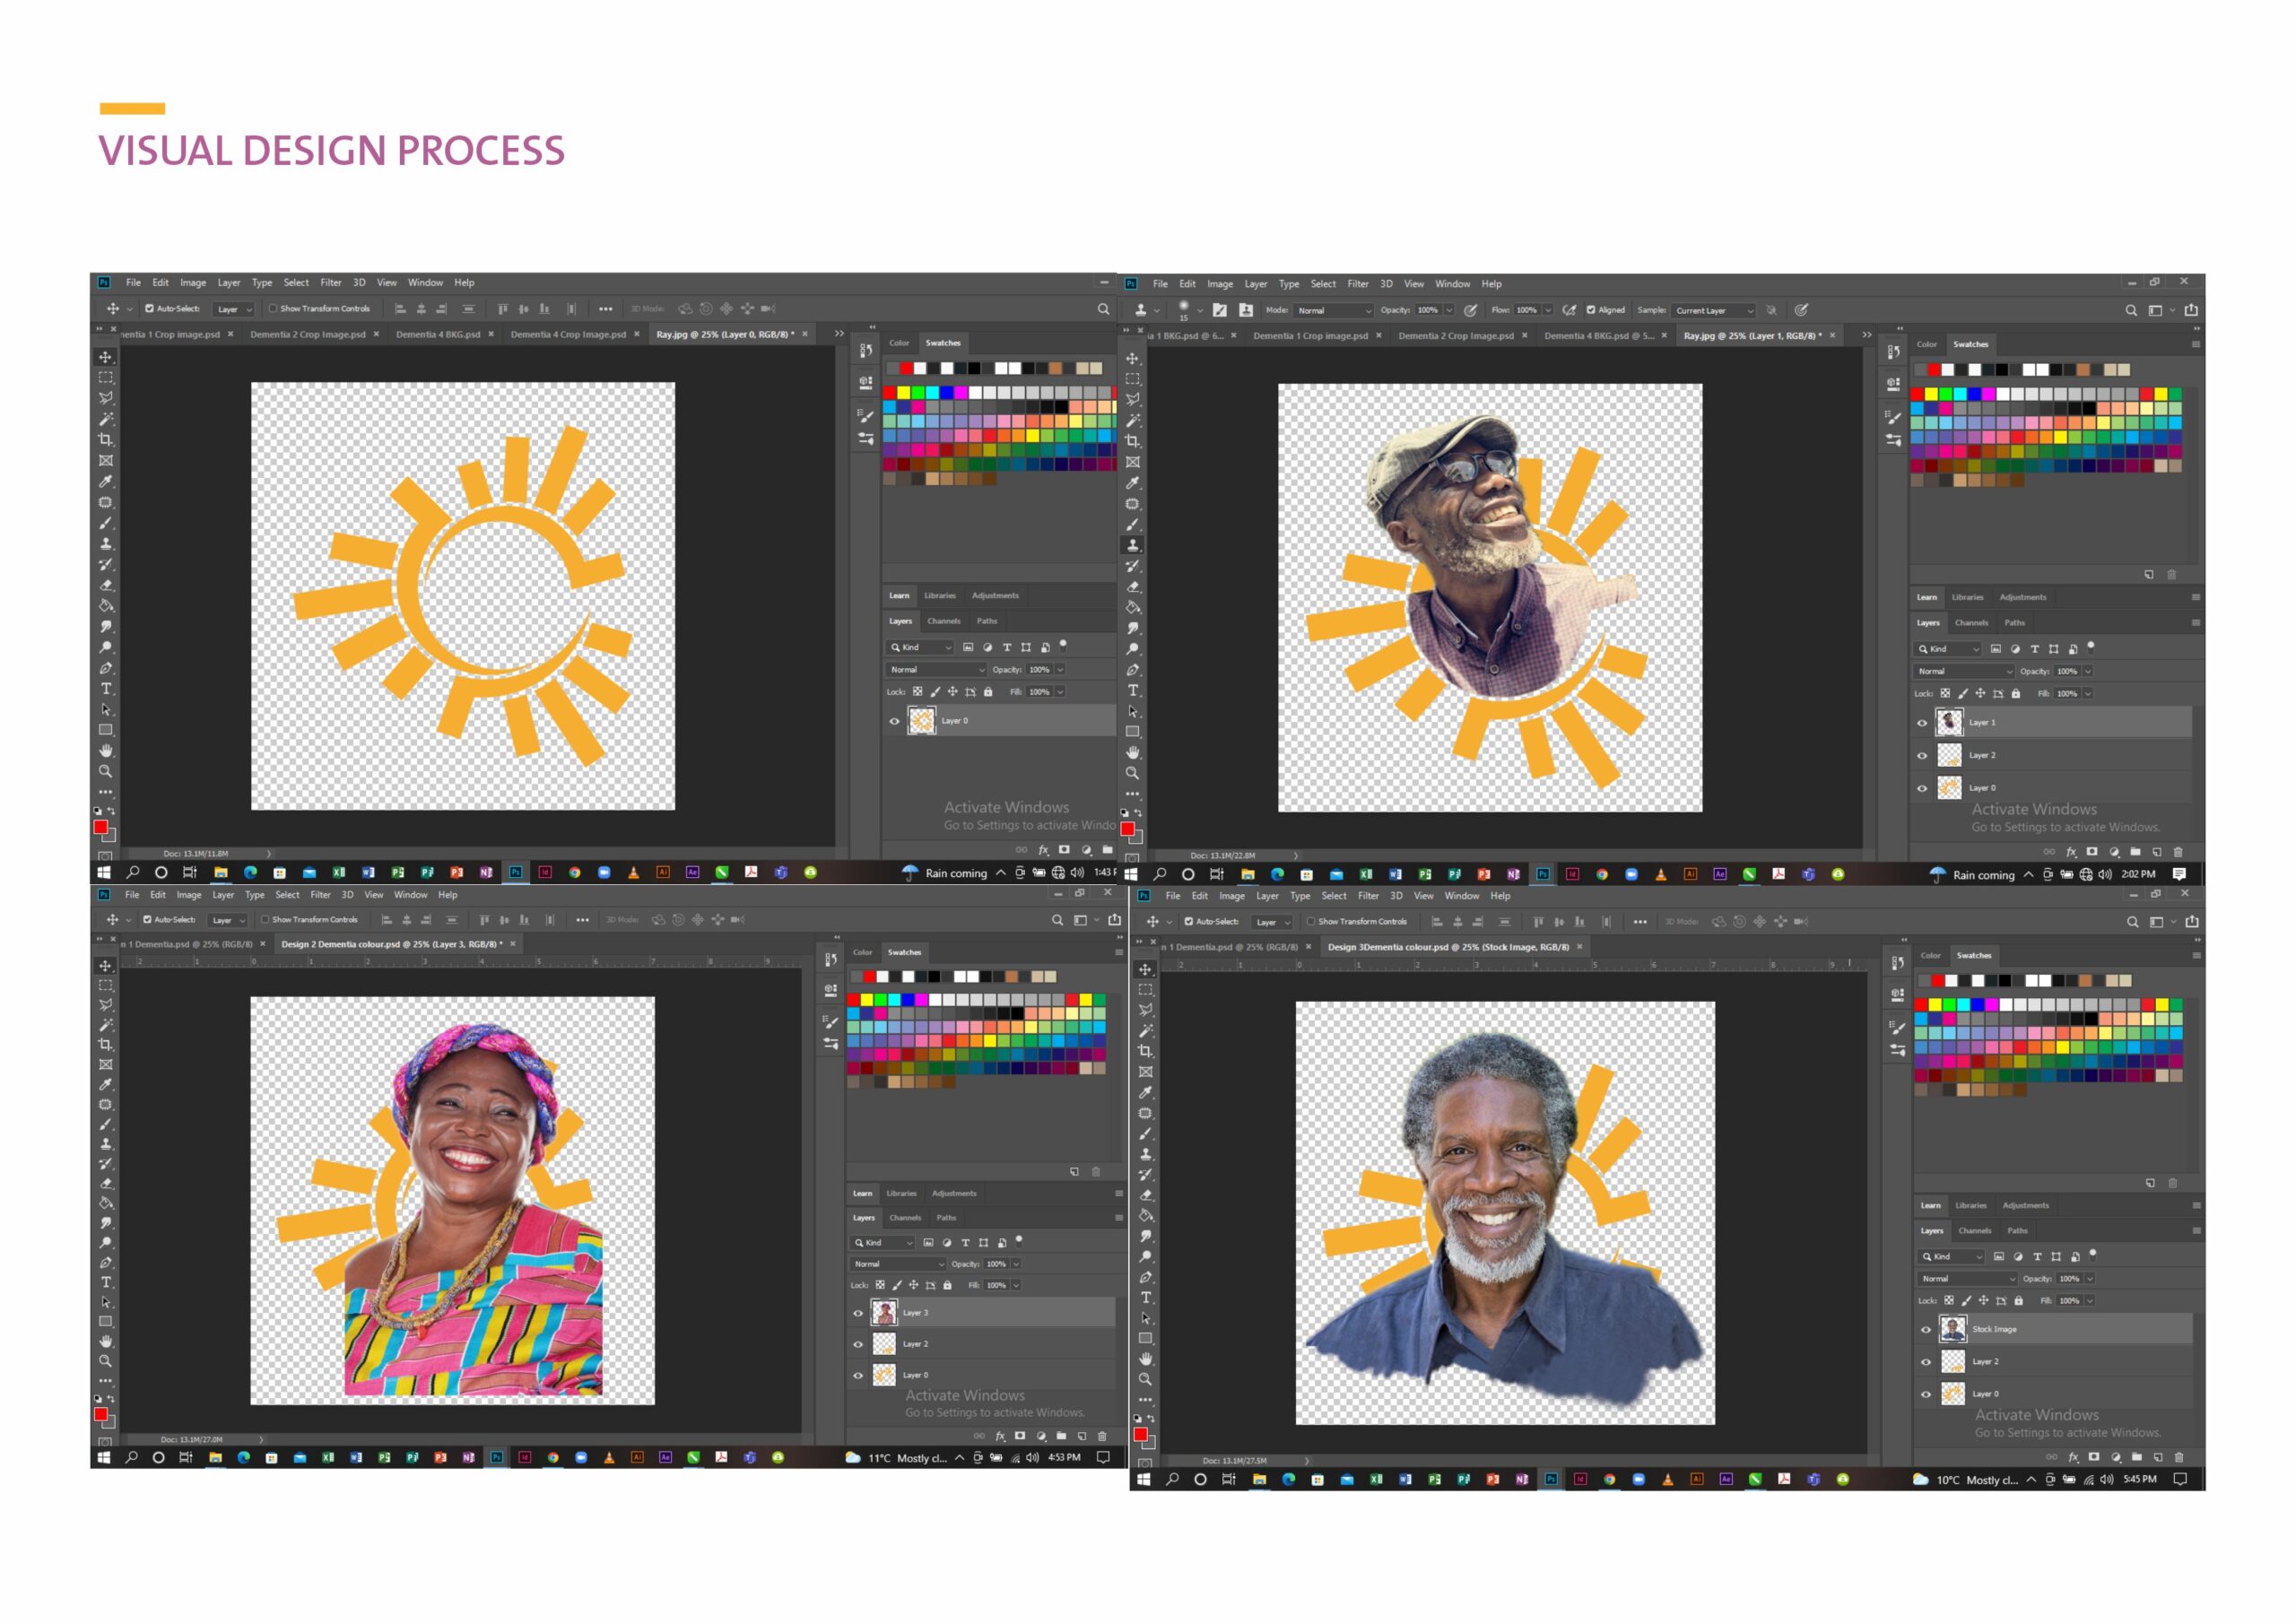2296x1624 pixels.
Task: Select Type tool in Design 3Dementia window
Action: click(x=1146, y=1298)
